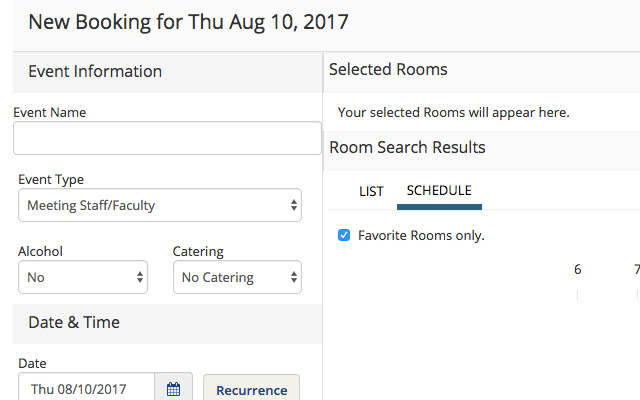Click the New Booking page title

coord(189,21)
